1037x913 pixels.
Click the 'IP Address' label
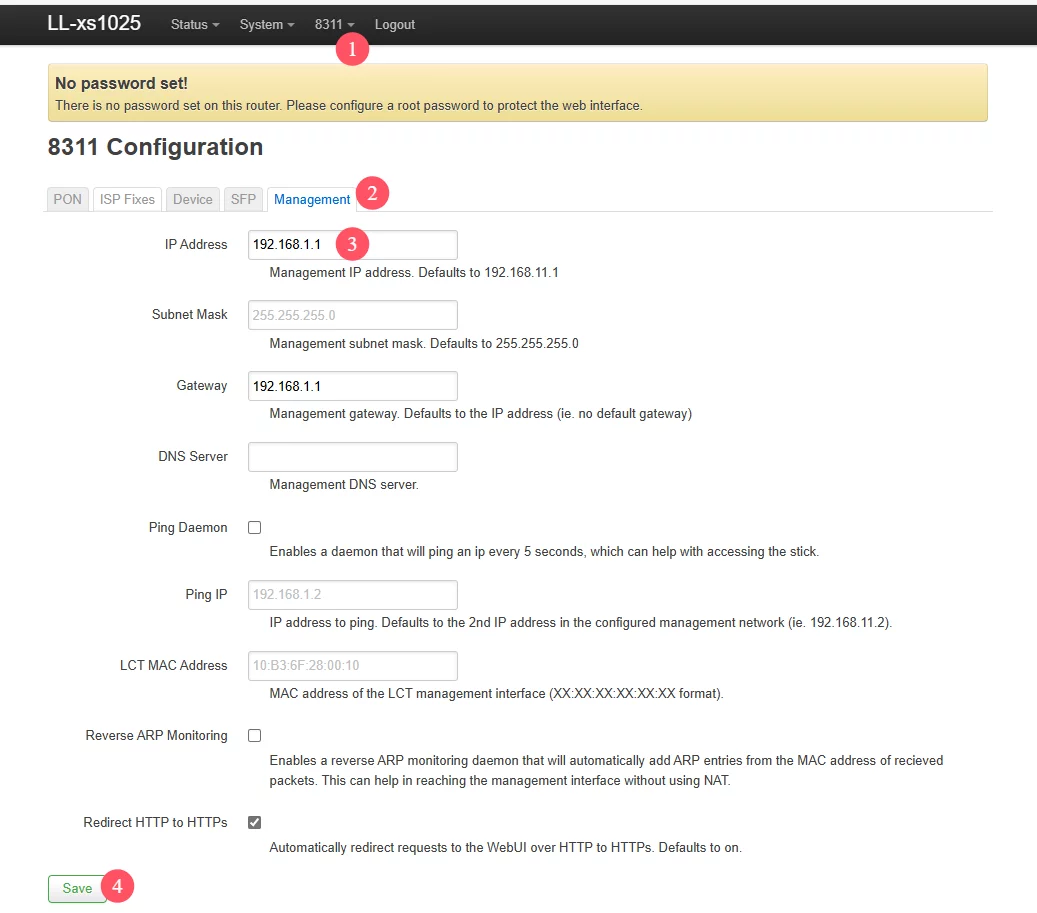[x=196, y=245]
